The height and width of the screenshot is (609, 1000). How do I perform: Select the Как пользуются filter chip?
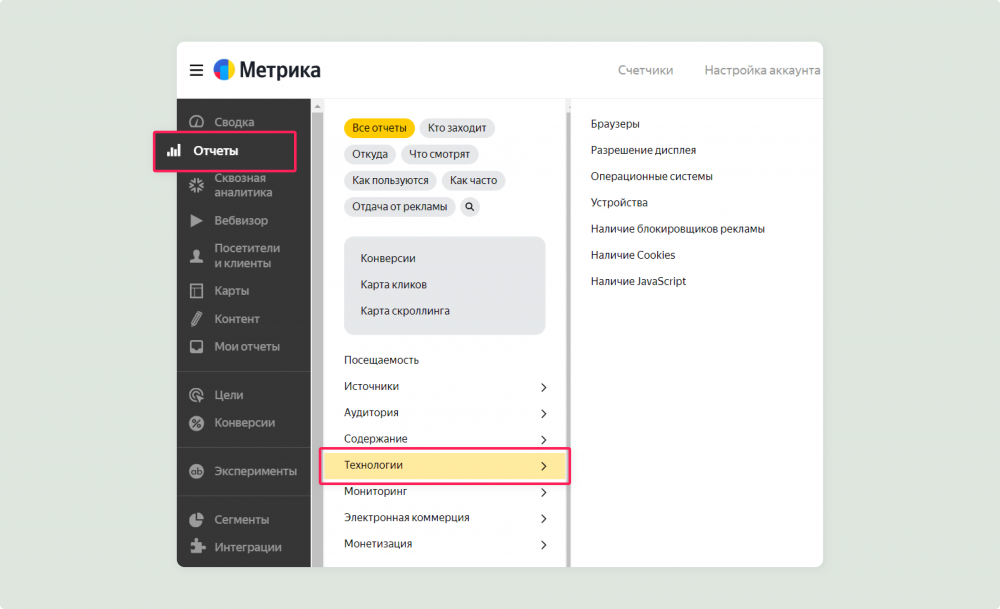(x=390, y=180)
